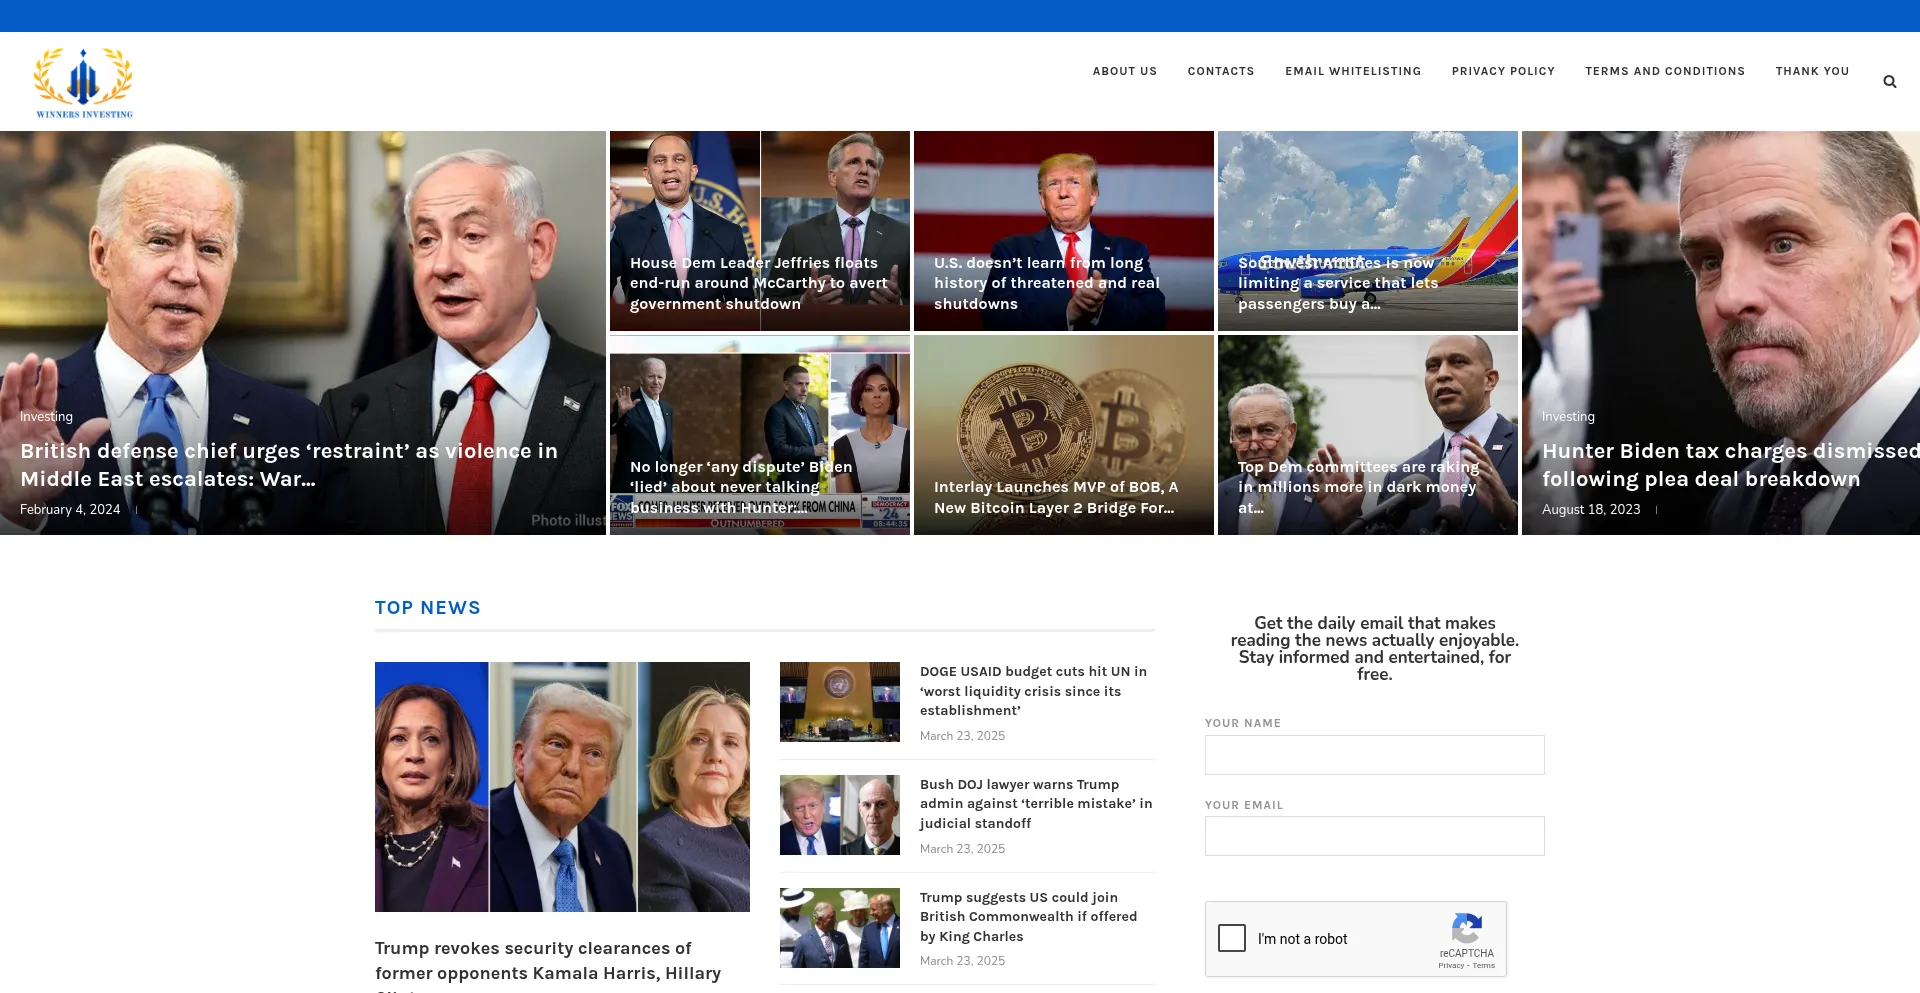Open the DOGE USAID budget cuts thumbnail
Viewport: 1920px width, 993px height.
pyautogui.click(x=840, y=702)
